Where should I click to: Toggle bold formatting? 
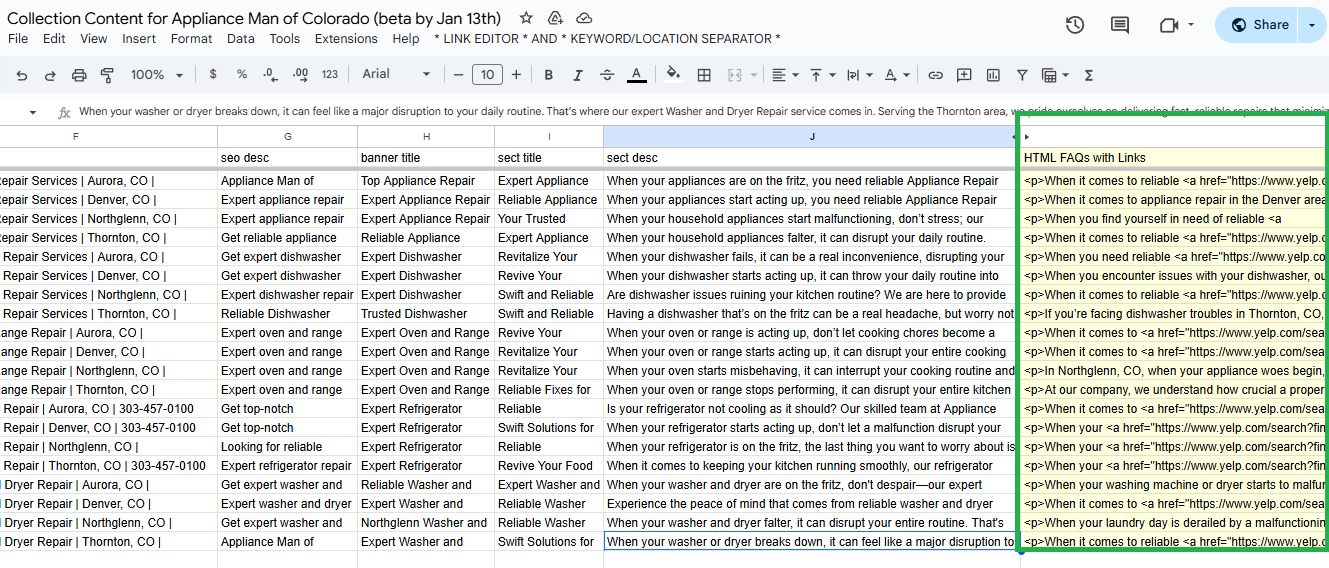tap(548, 75)
